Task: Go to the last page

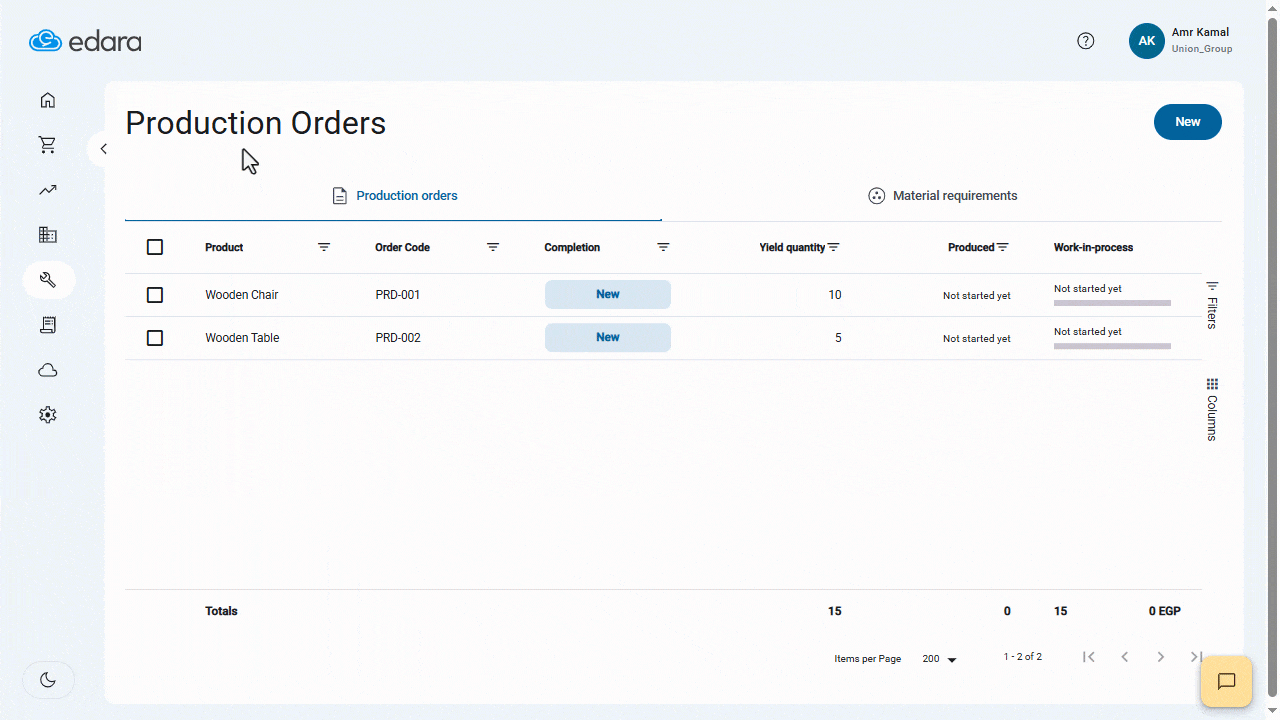Action: (x=1196, y=657)
